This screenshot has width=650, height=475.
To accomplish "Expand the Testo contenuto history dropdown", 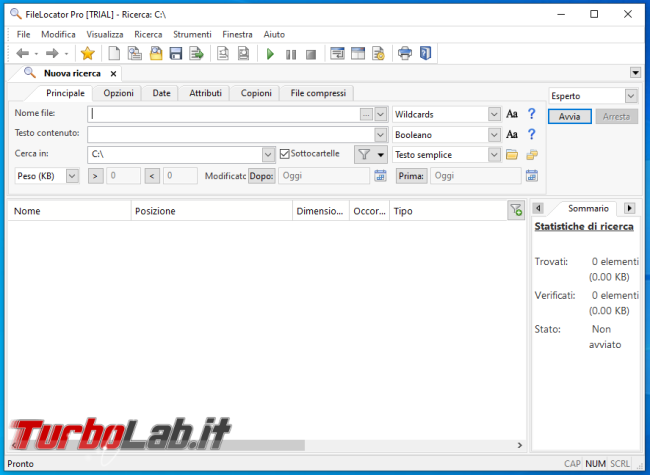I will click(x=381, y=135).
